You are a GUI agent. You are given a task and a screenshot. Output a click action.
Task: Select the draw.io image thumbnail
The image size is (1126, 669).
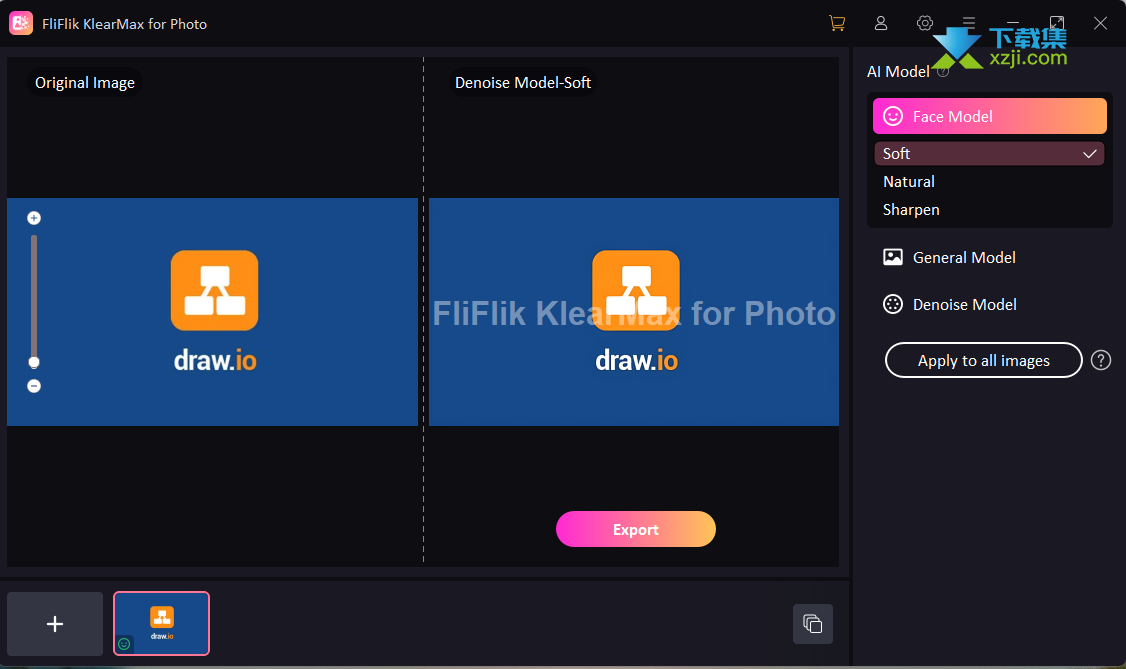(162, 624)
